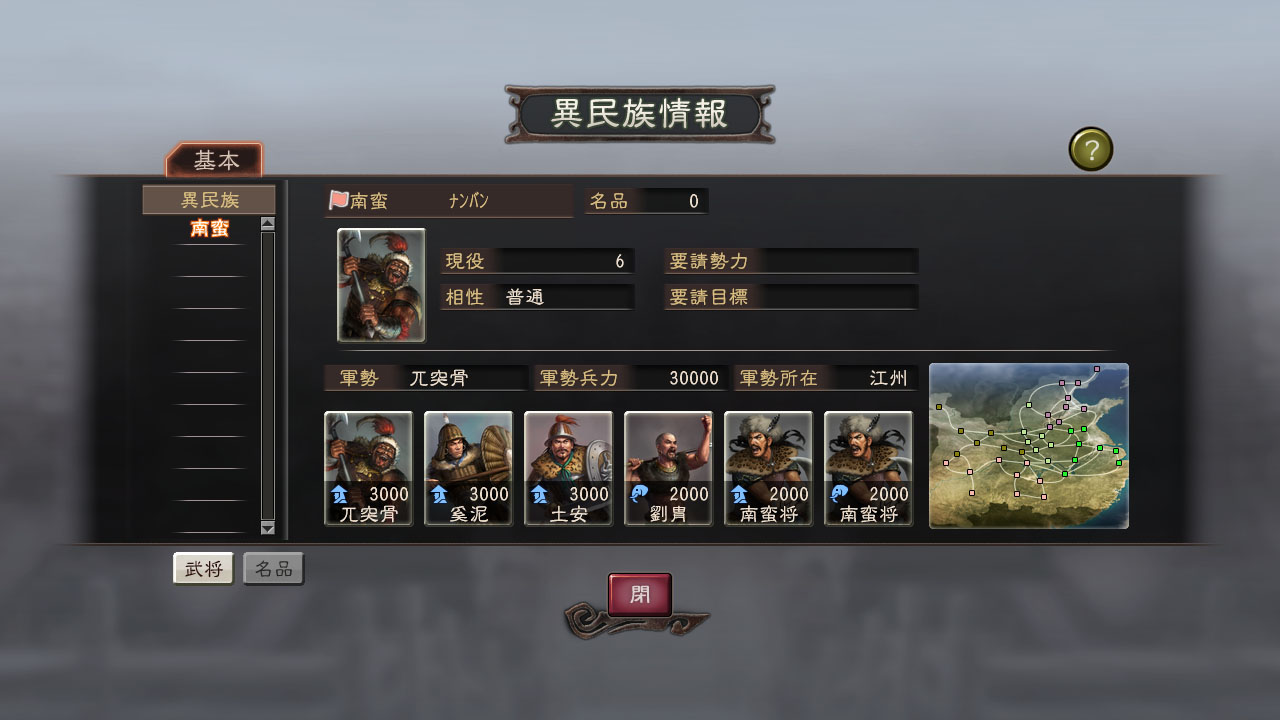
Task: Select the 土安 officer portrait card
Action: [x=568, y=468]
